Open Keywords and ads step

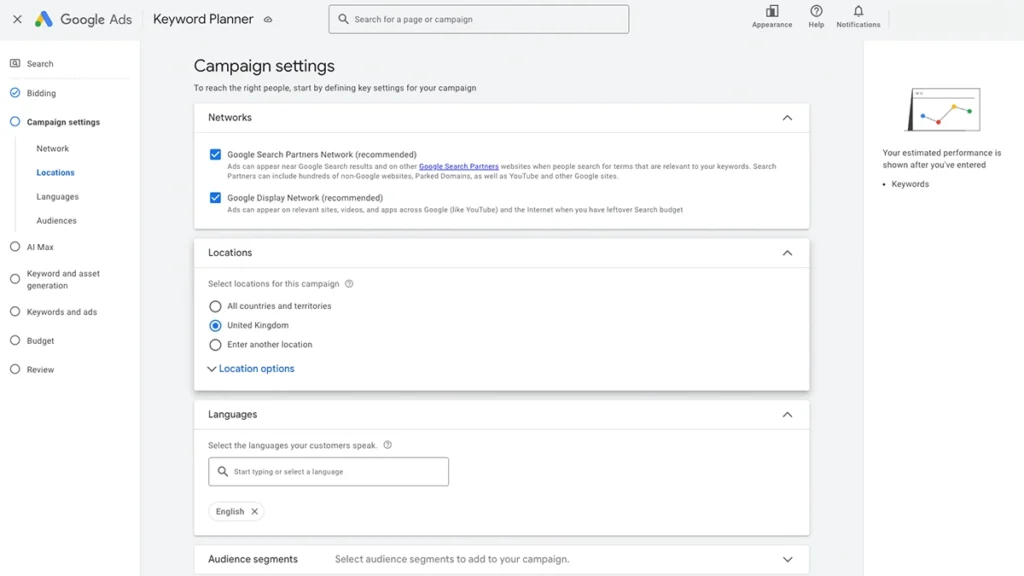tap(62, 312)
